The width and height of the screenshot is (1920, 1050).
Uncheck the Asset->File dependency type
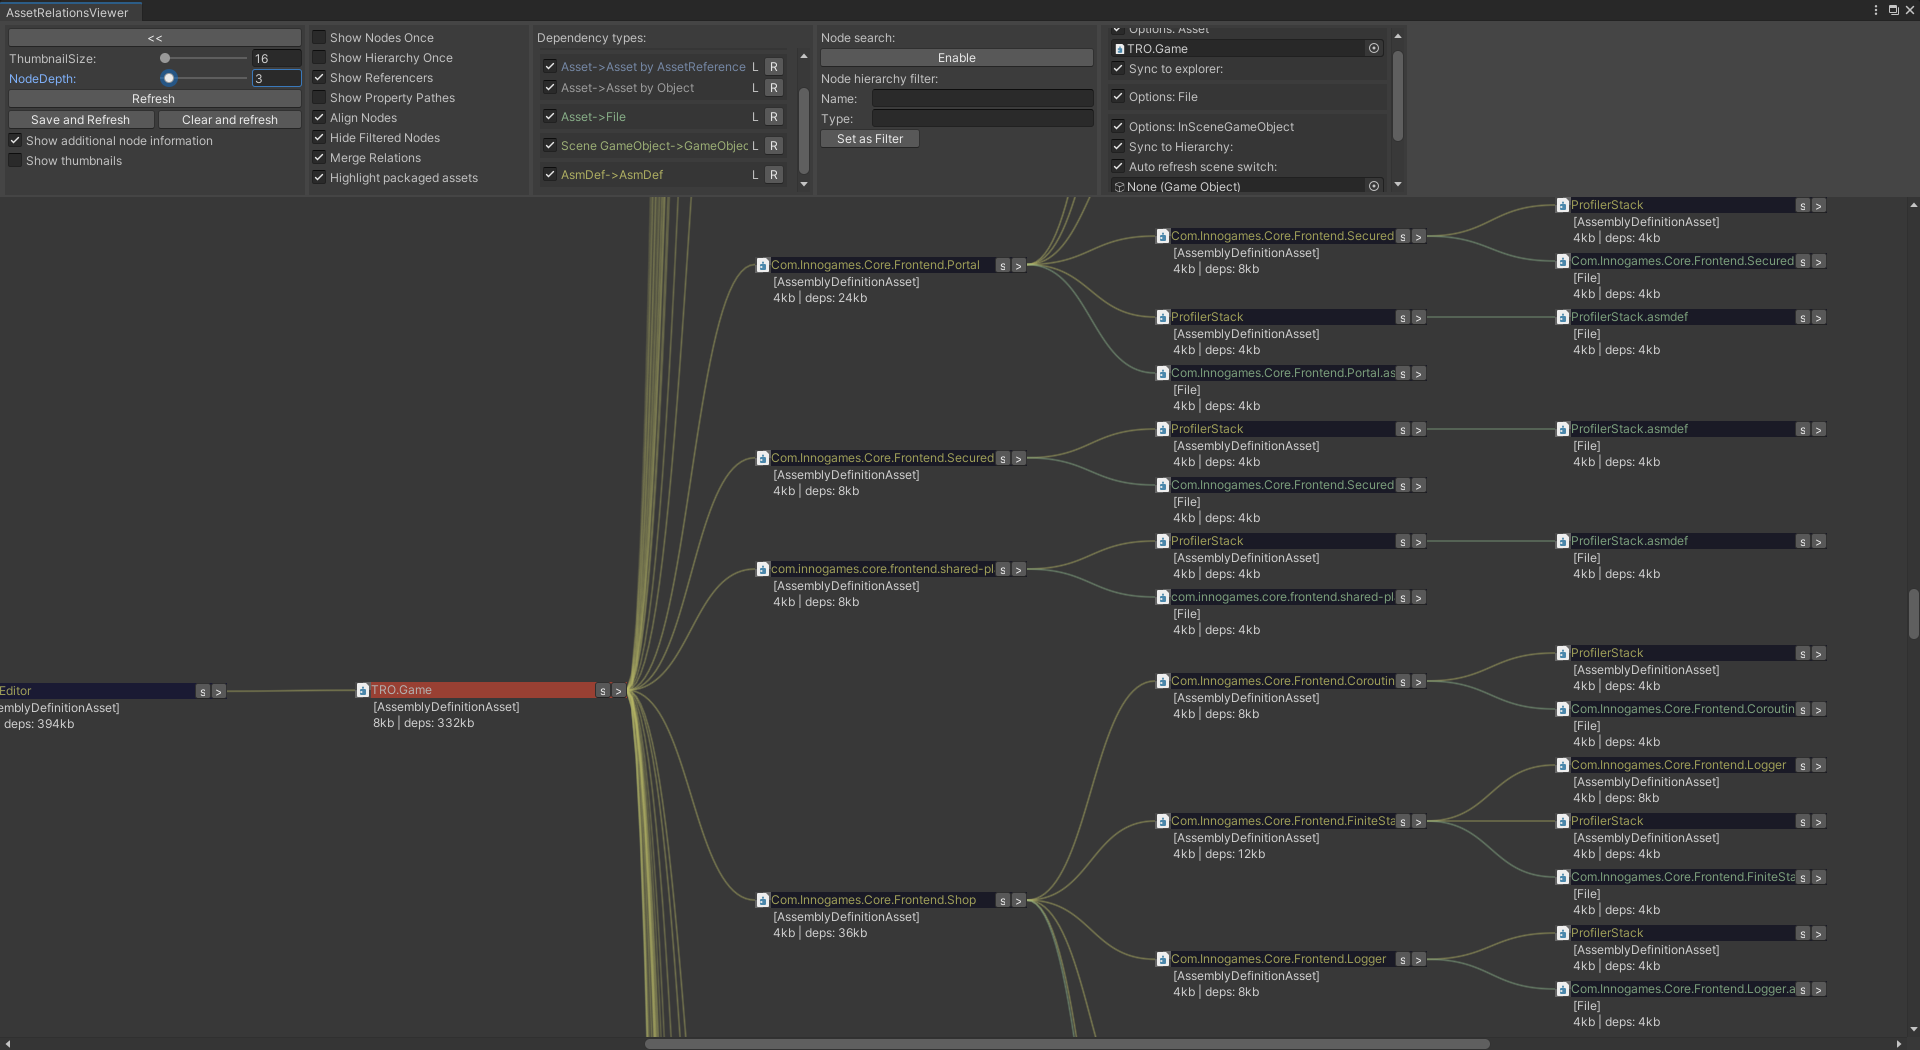(x=550, y=116)
